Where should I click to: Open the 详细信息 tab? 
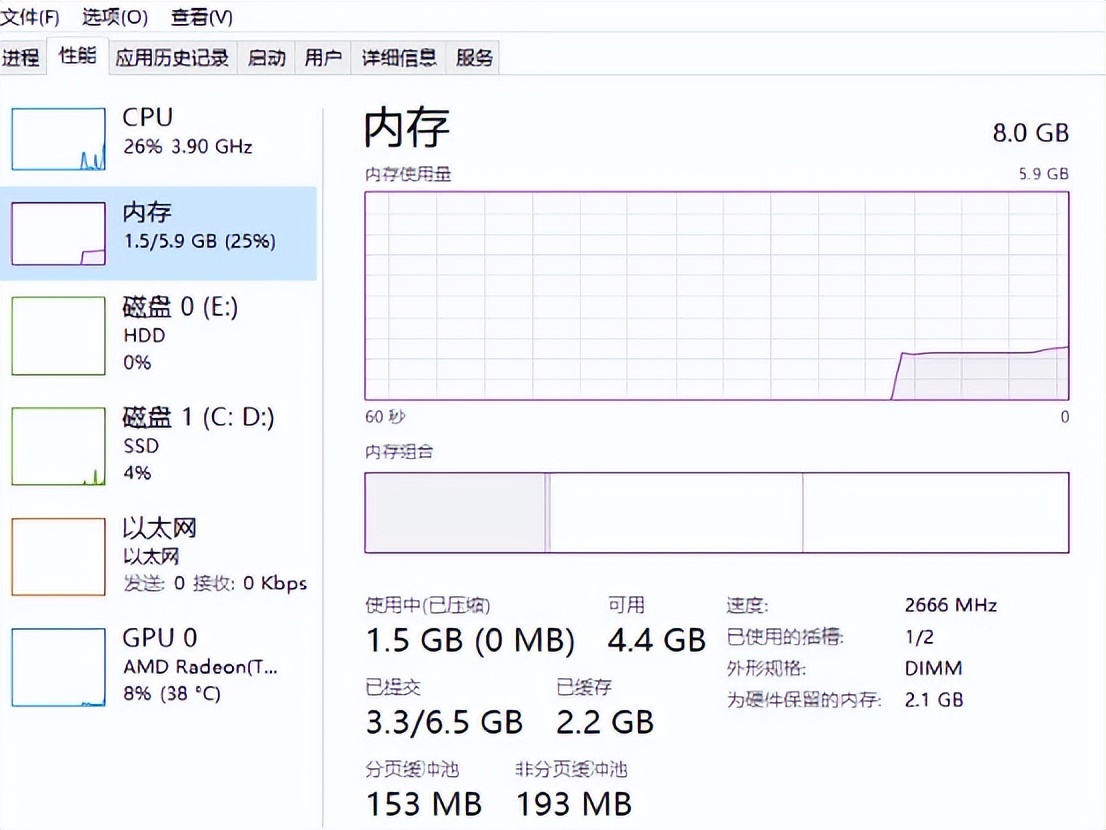(399, 58)
